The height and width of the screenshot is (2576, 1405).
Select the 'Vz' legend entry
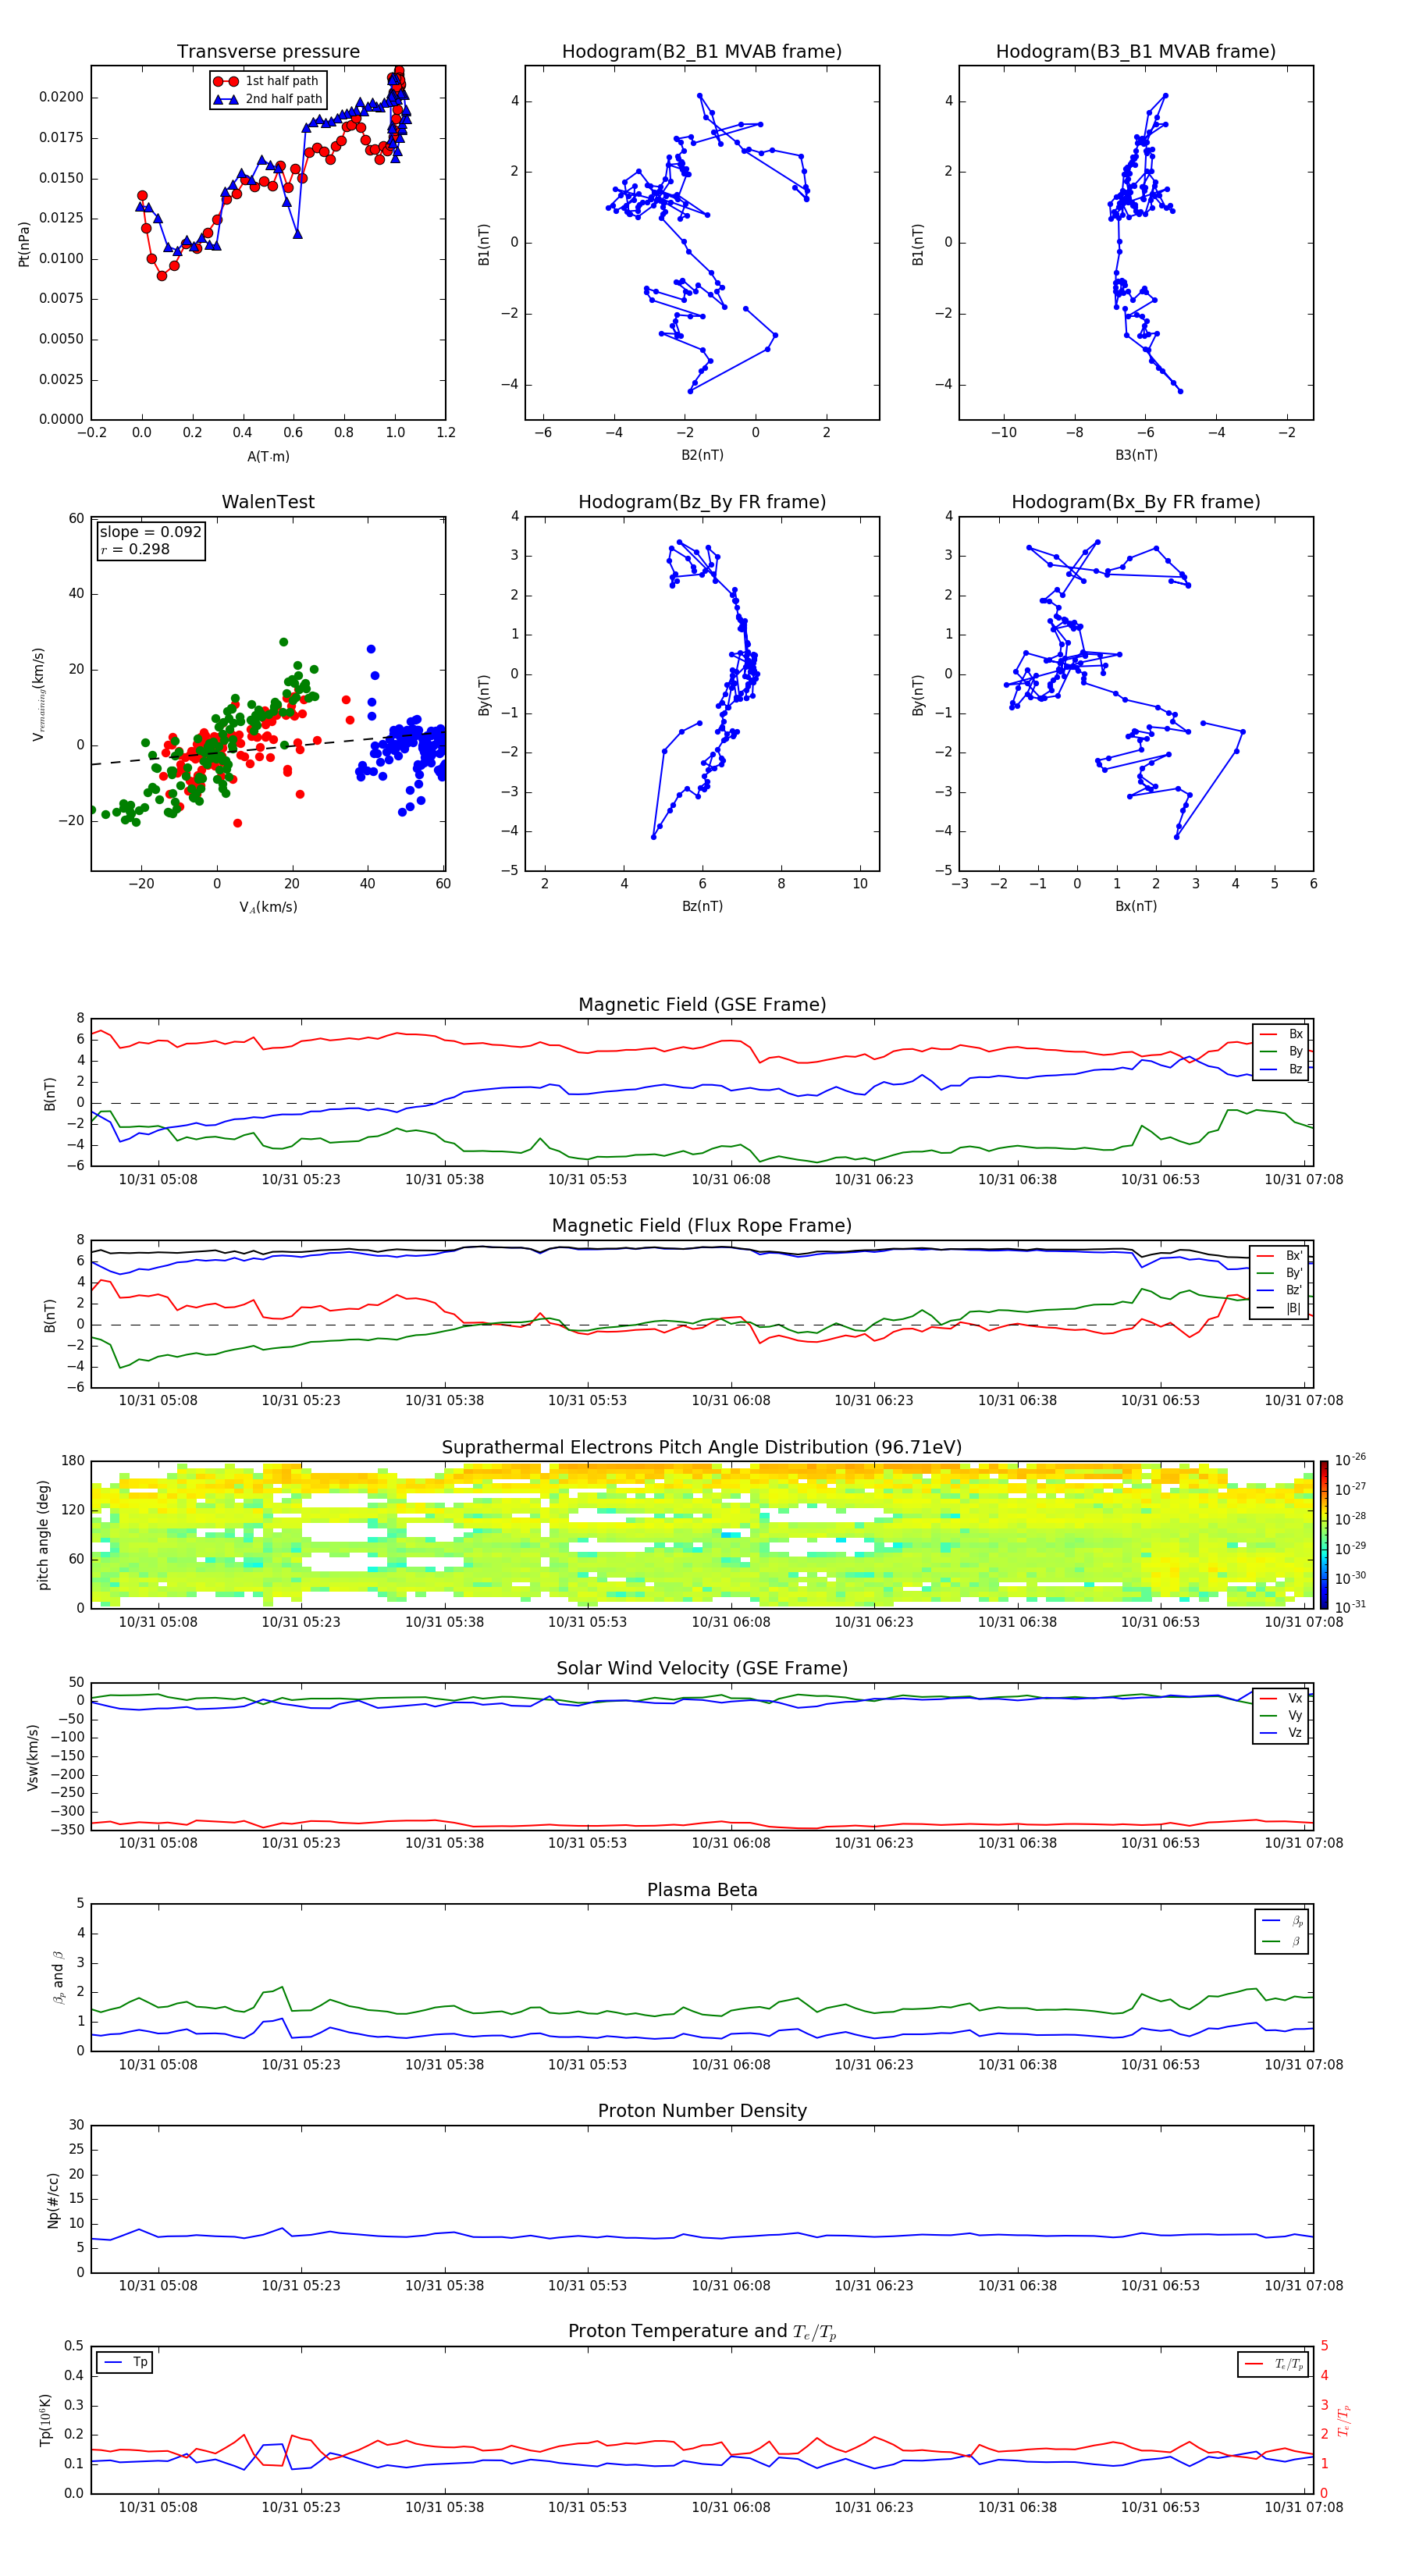click(x=1281, y=1732)
